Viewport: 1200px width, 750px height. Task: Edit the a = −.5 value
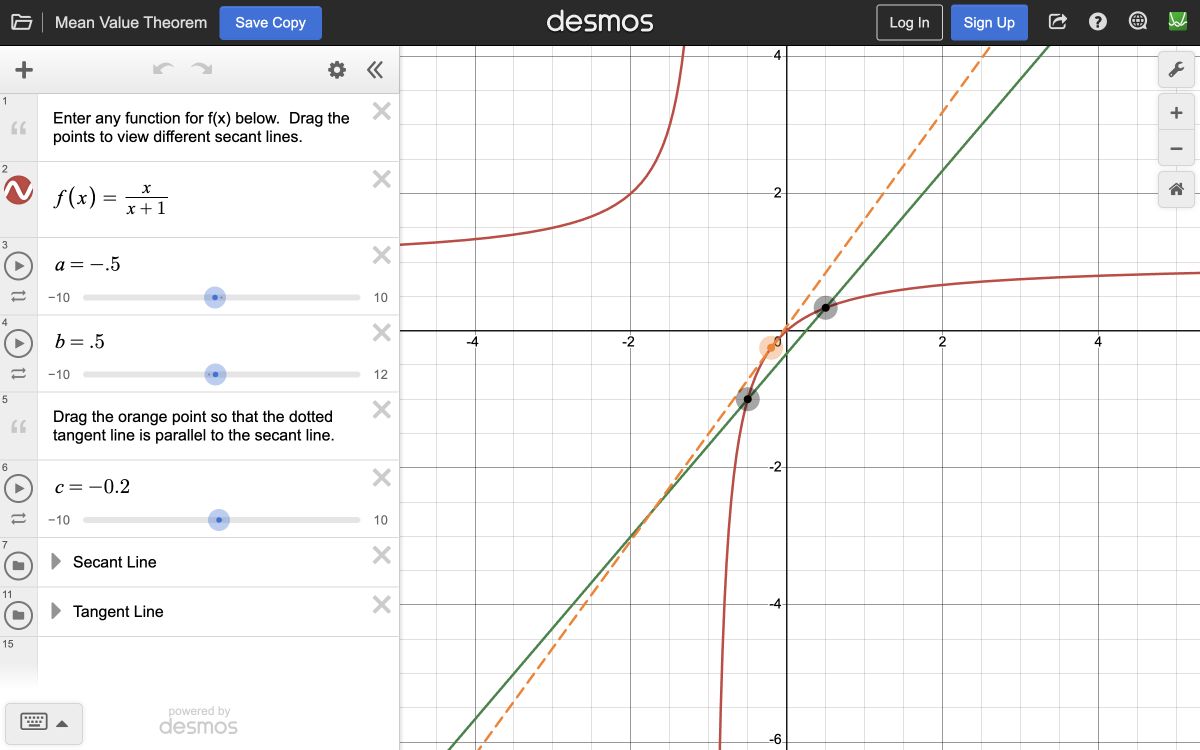88,265
